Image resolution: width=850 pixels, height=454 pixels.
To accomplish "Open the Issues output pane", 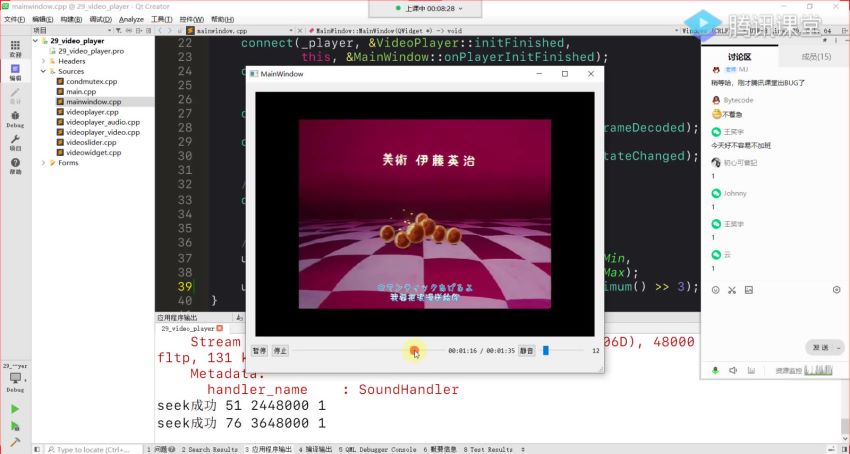I will [161, 449].
